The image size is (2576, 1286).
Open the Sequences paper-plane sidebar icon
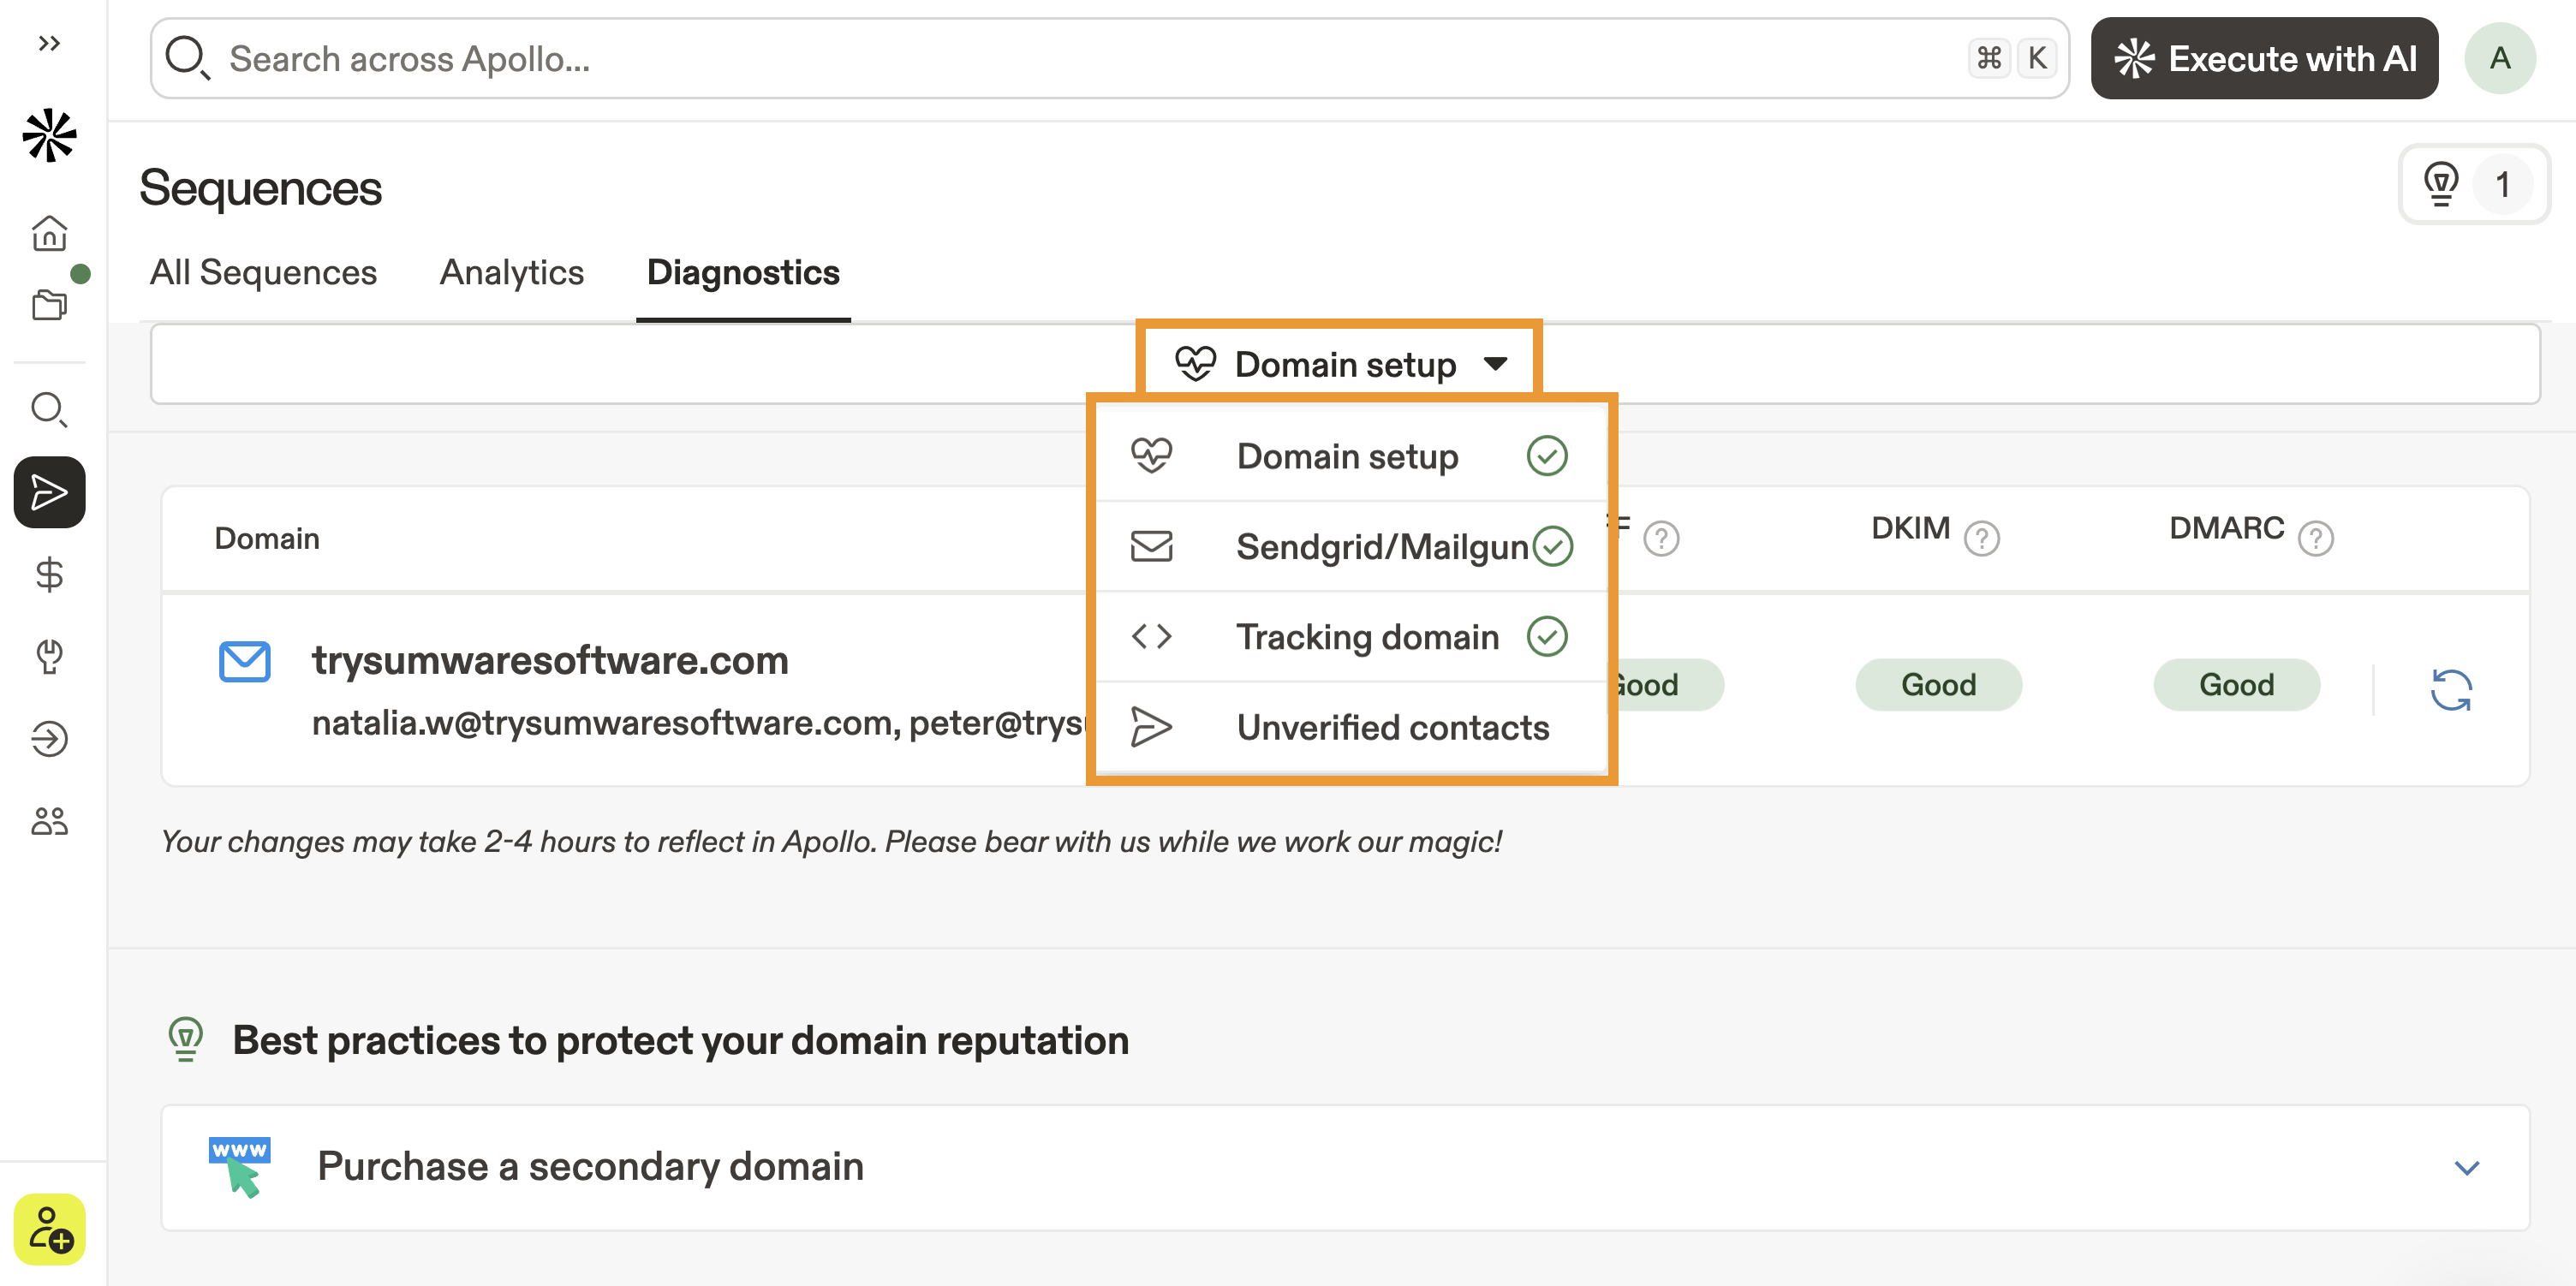[x=49, y=492]
